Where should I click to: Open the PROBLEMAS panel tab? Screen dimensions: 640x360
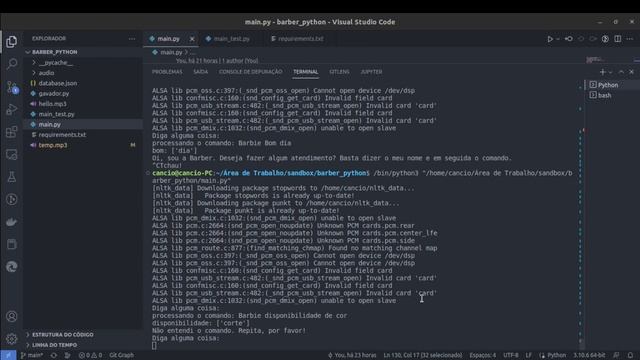[167, 72]
